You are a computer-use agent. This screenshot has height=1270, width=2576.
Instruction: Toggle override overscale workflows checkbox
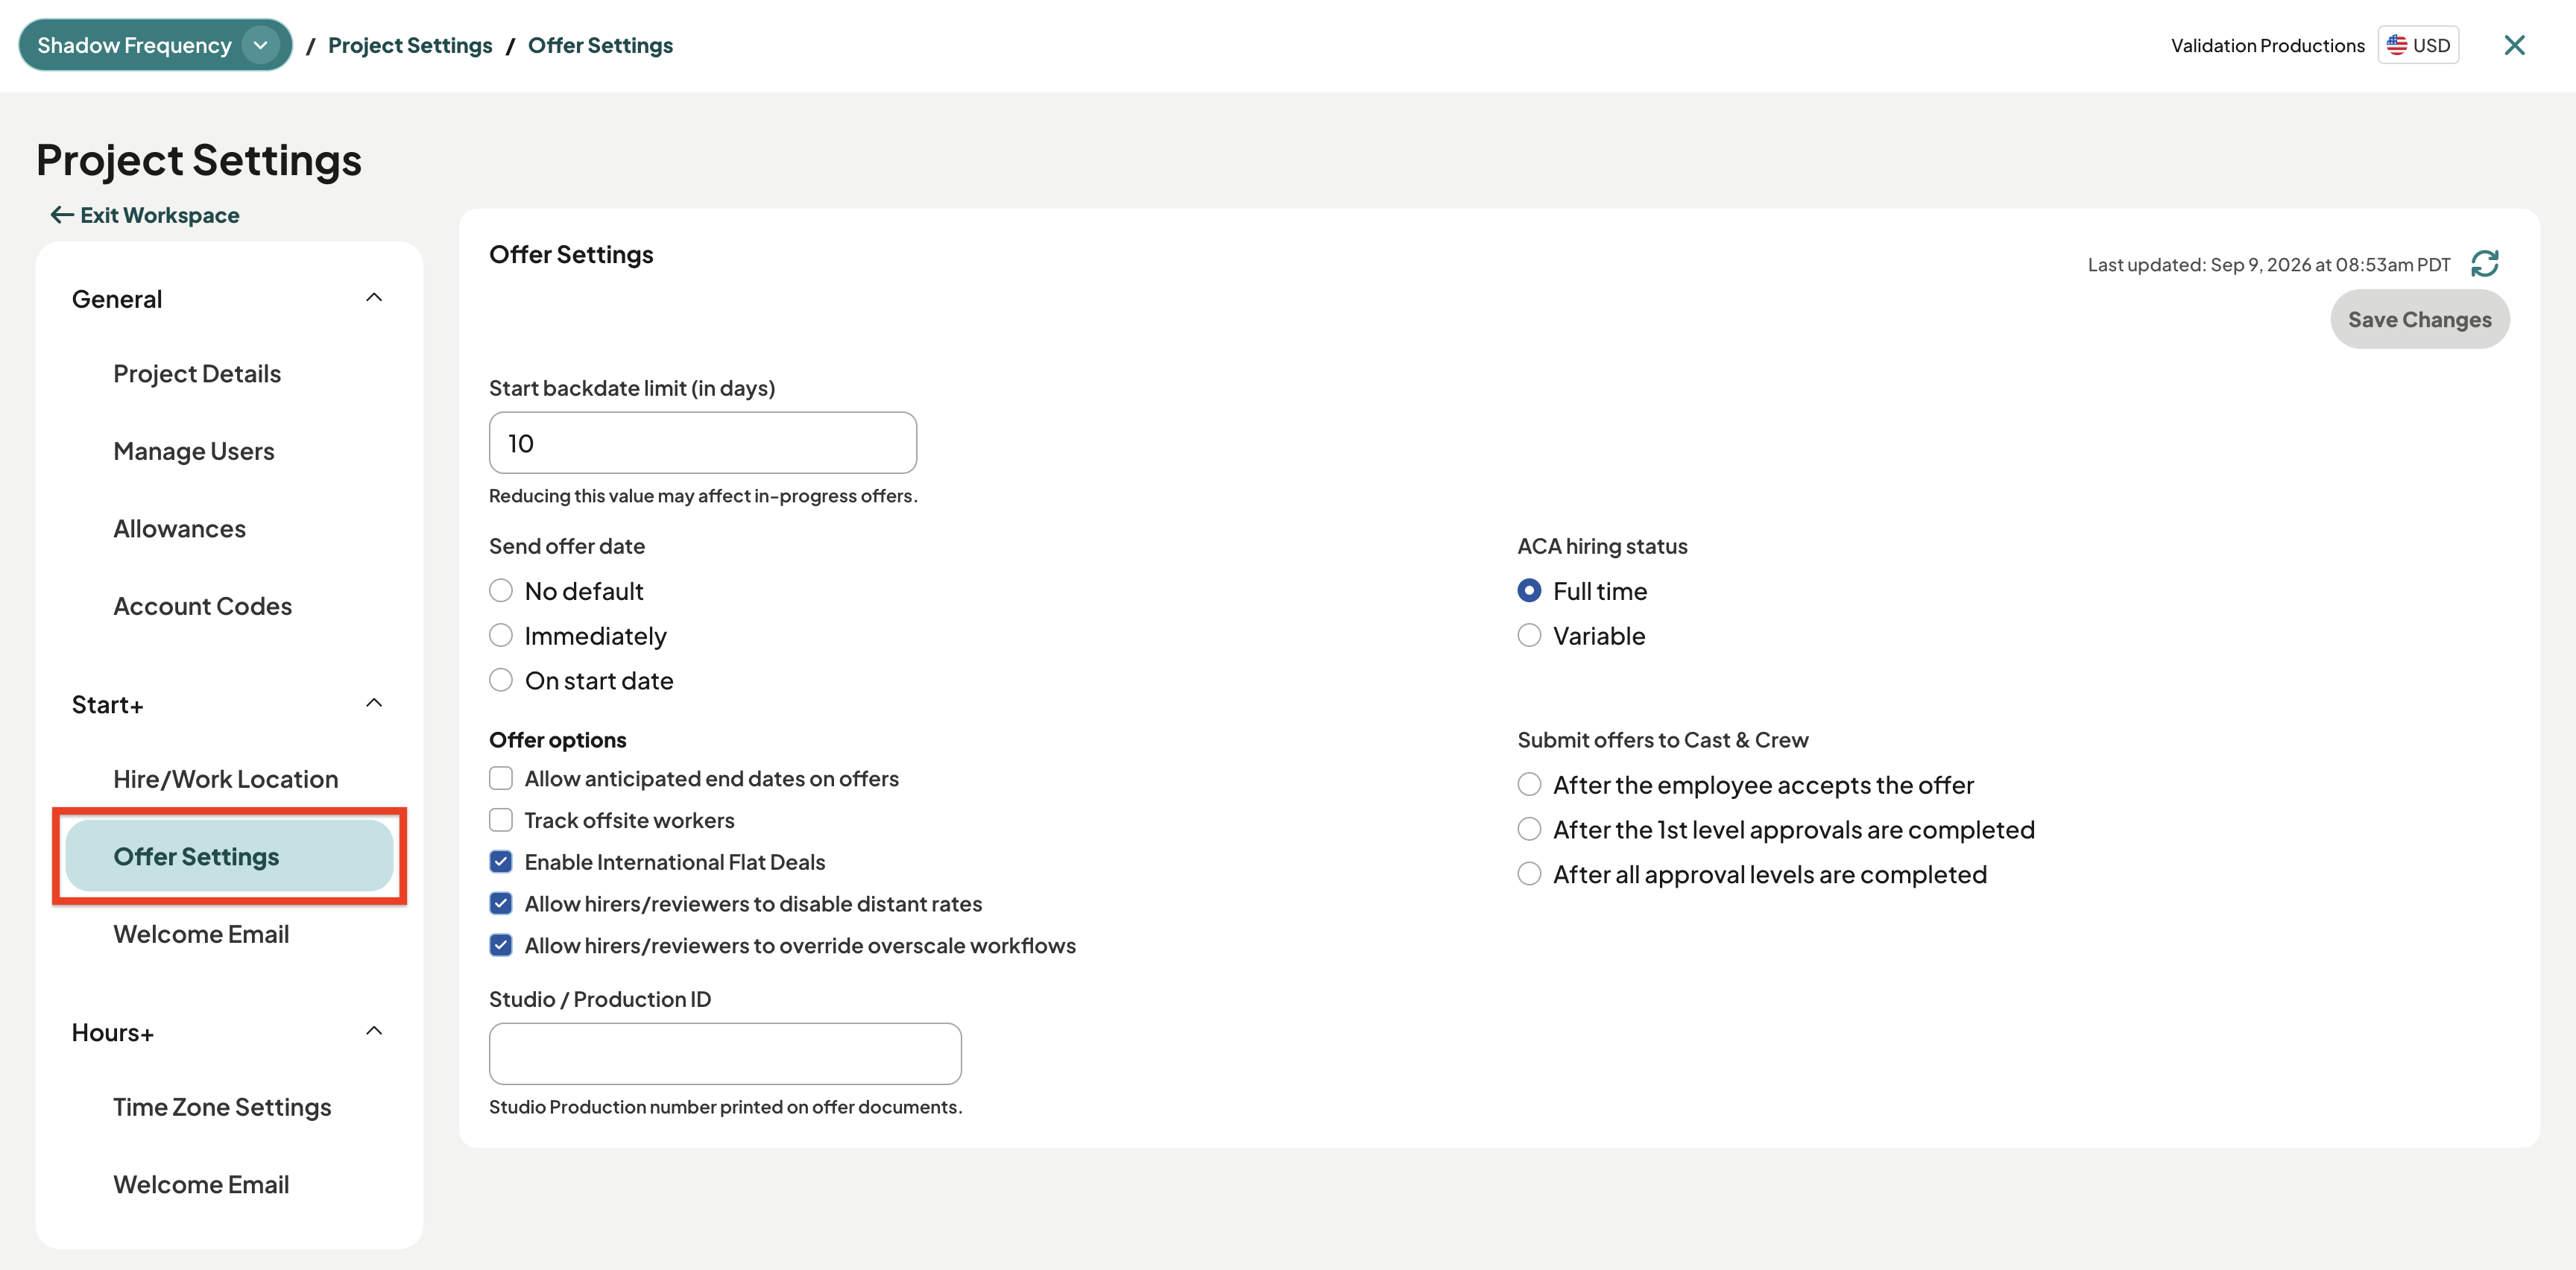pyautogui.click(x=501, y=945)
